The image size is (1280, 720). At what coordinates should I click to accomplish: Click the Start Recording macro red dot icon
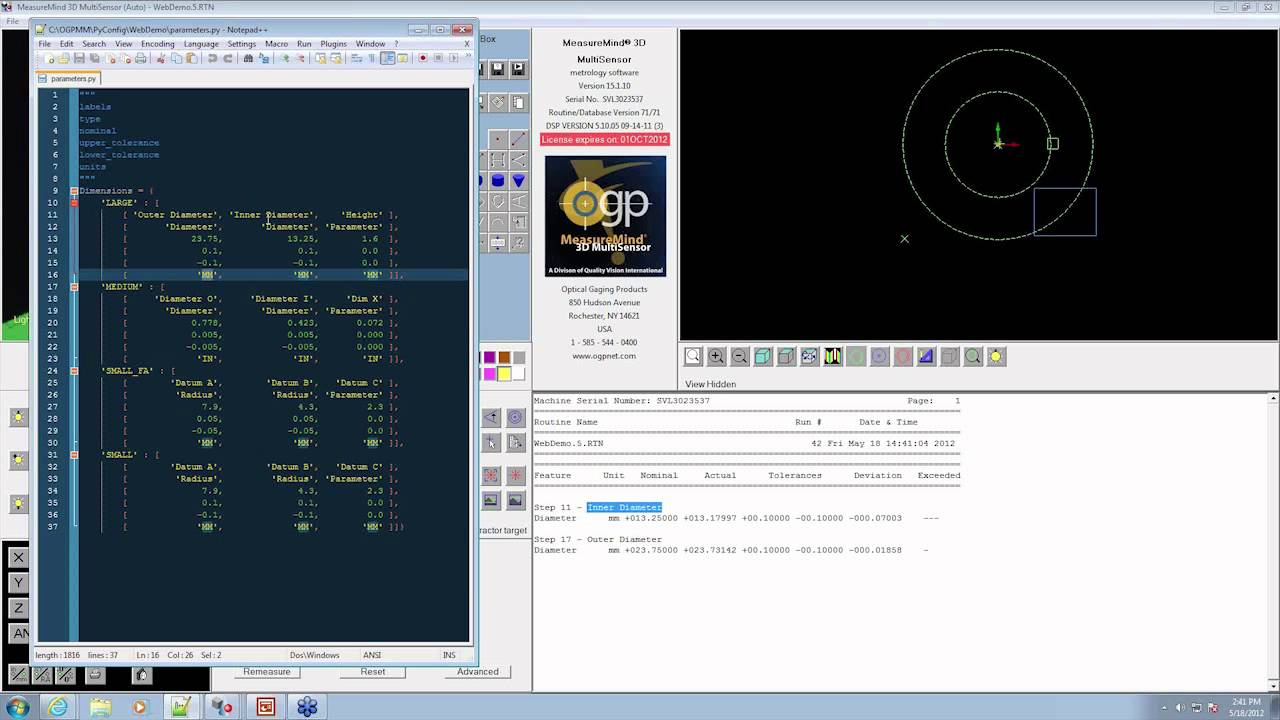click(423, 58)
